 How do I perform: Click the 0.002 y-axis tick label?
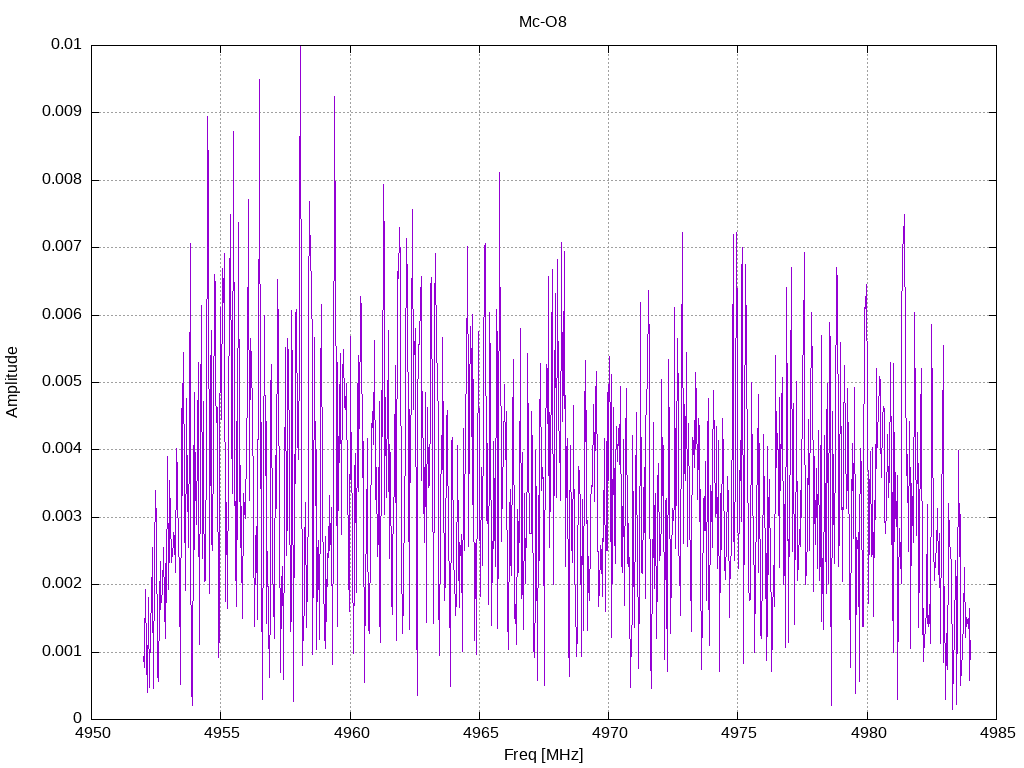click(x=62, y=584)
